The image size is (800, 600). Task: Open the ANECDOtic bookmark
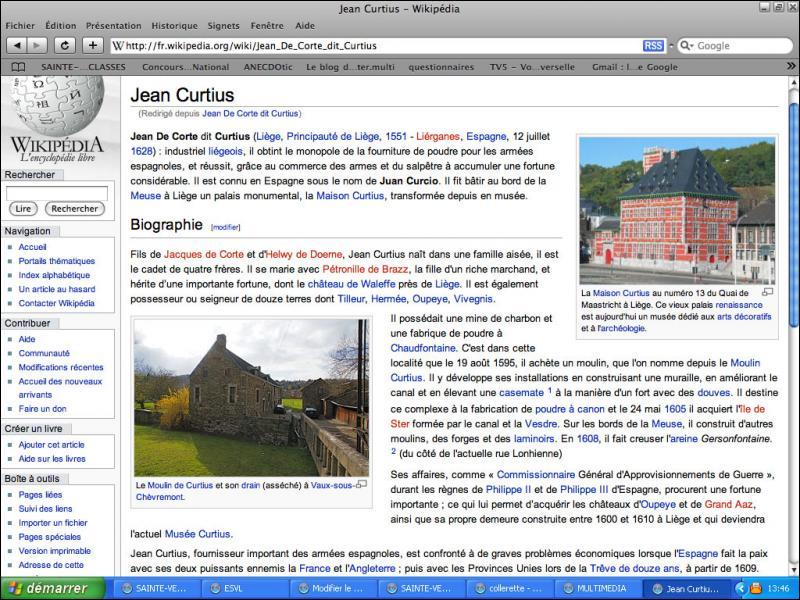(268, 67)
